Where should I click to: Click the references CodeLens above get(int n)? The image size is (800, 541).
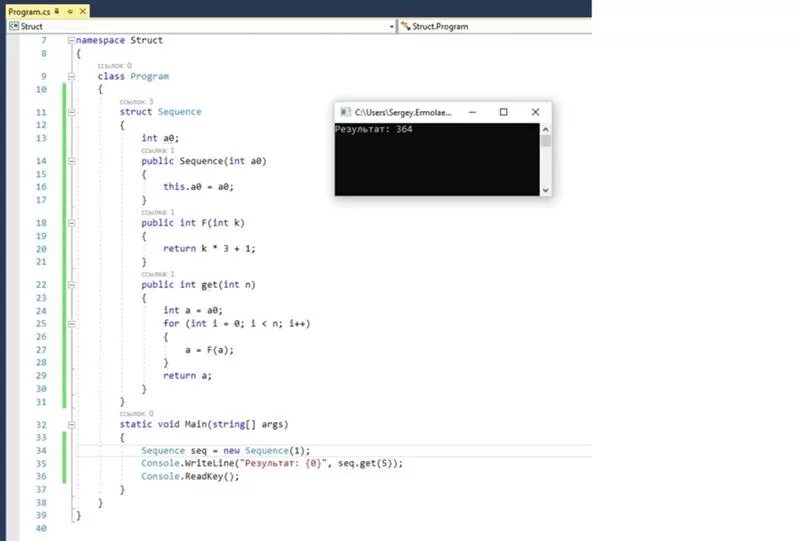click(x=158, y=274)
